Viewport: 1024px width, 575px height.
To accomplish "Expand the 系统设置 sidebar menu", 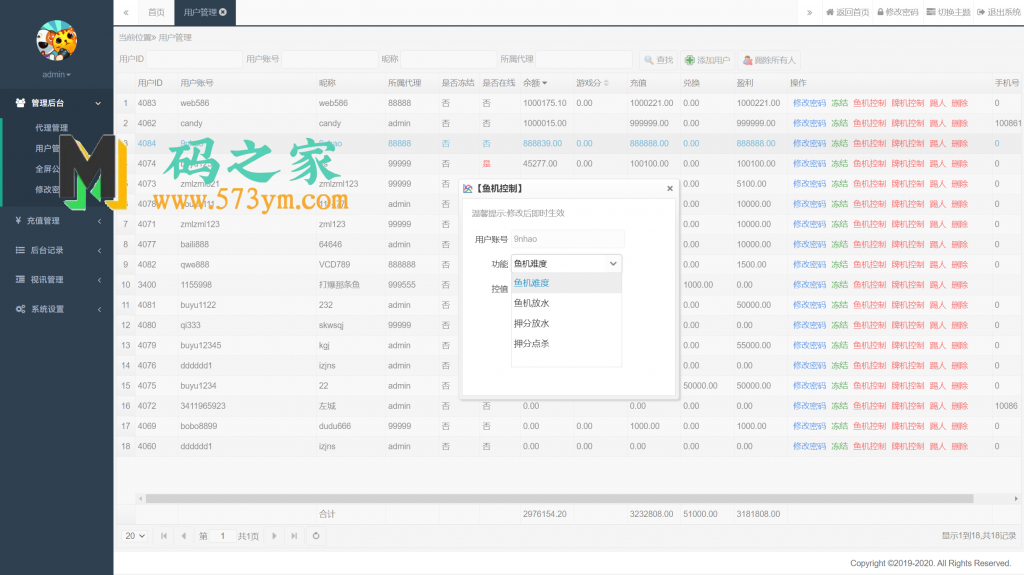I will point(56,309).
